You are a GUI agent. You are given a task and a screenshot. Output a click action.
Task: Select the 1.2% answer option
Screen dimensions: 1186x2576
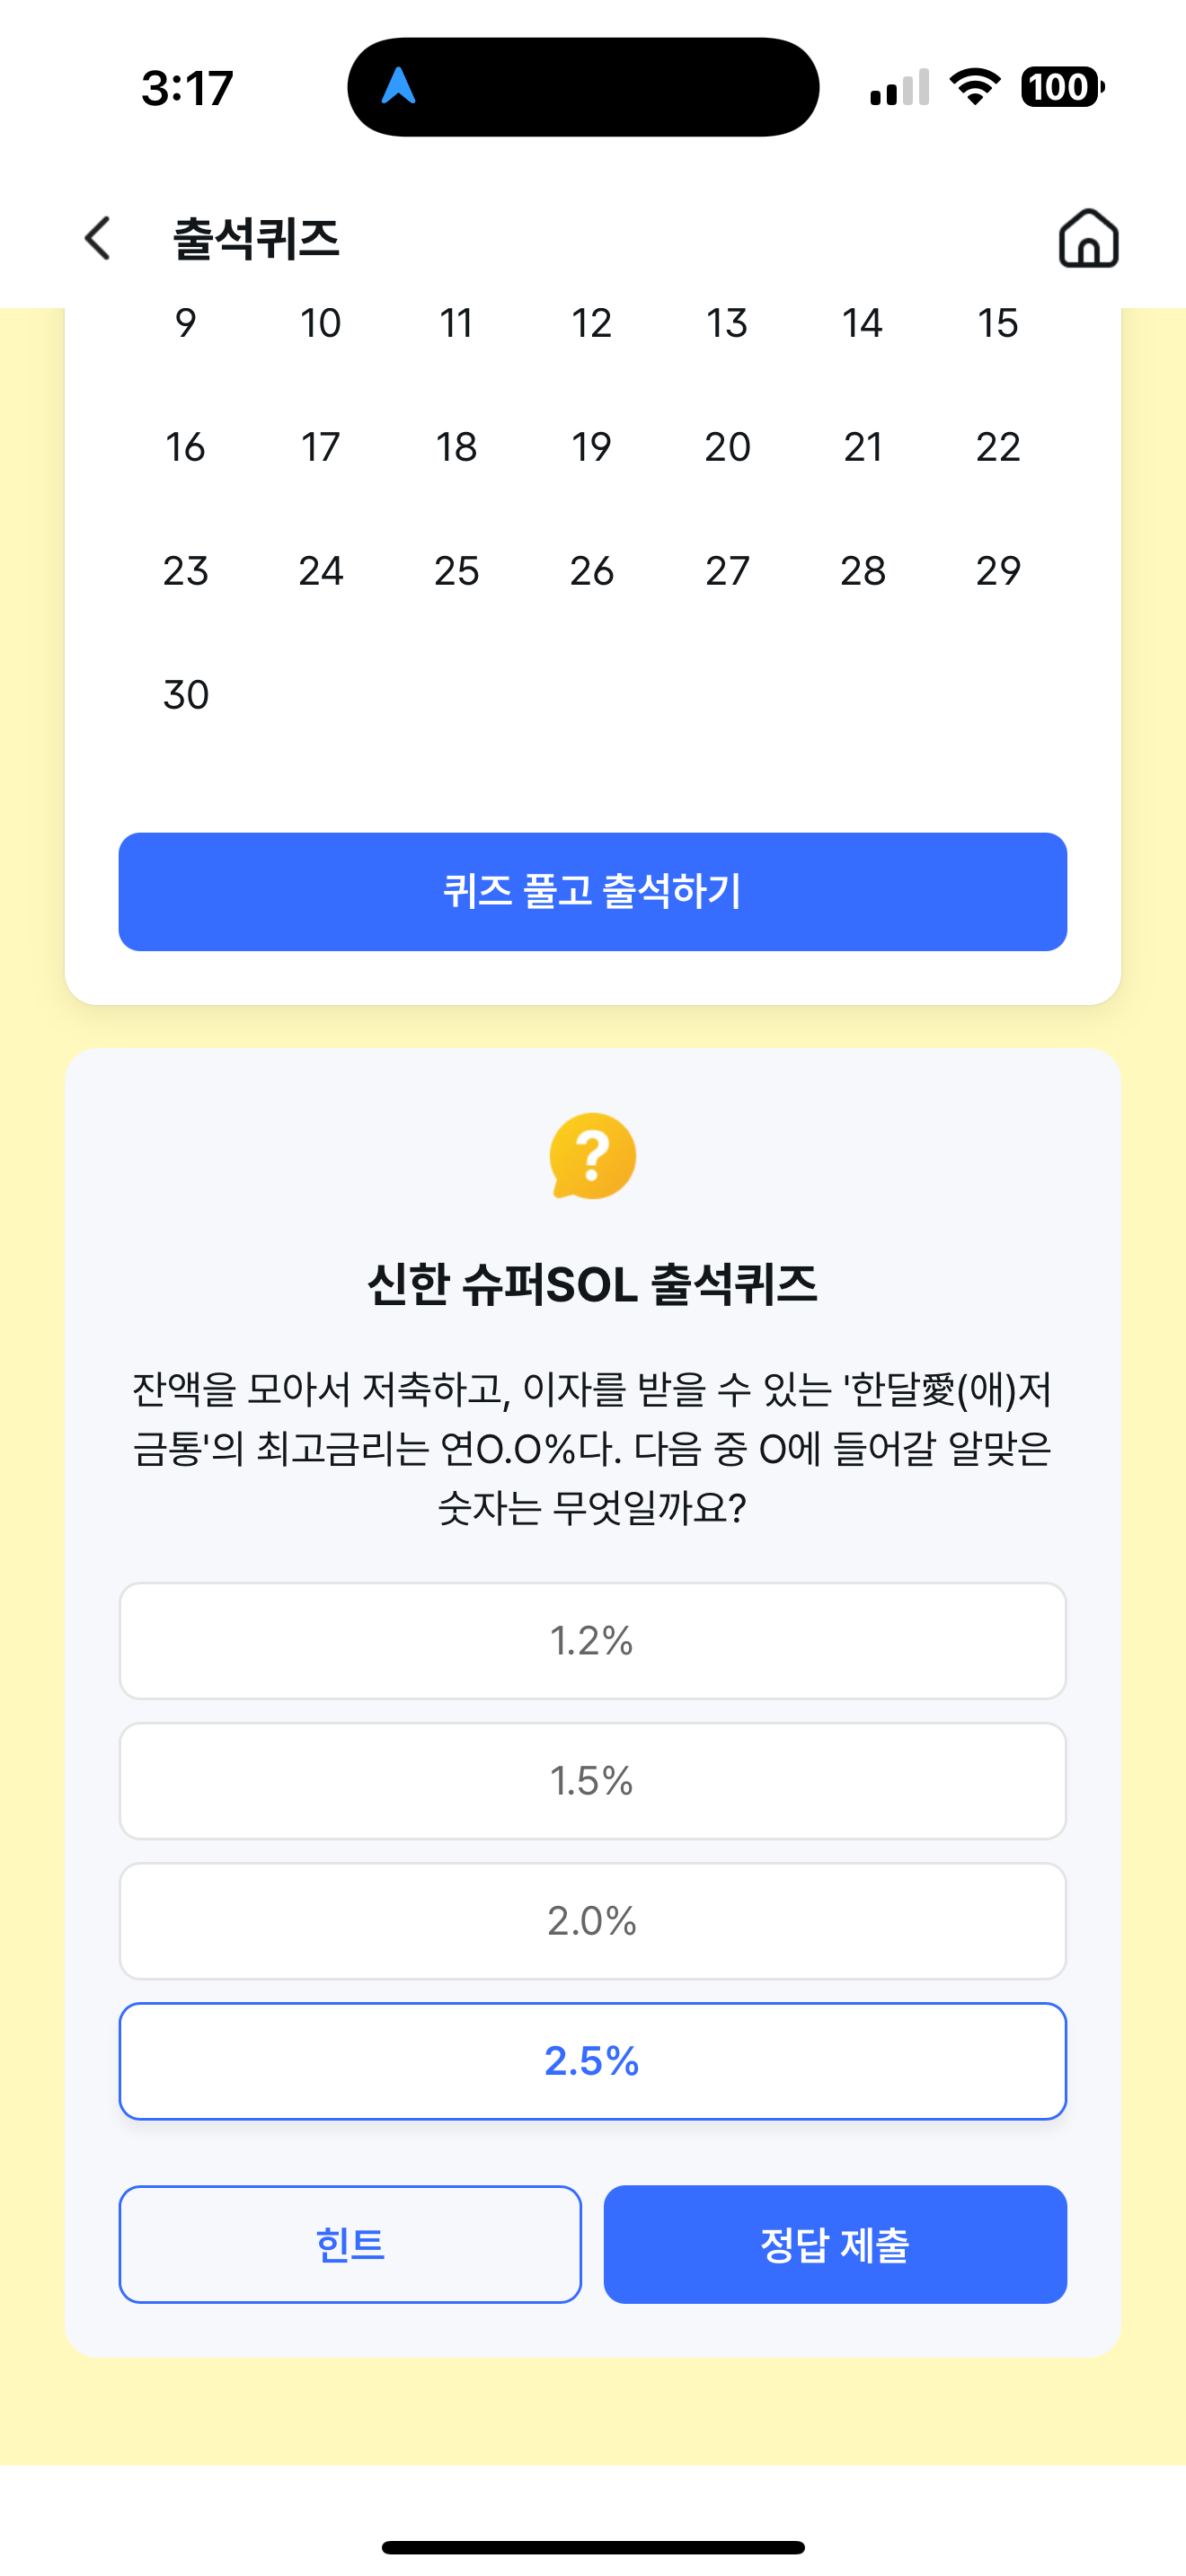point(593,1640)
